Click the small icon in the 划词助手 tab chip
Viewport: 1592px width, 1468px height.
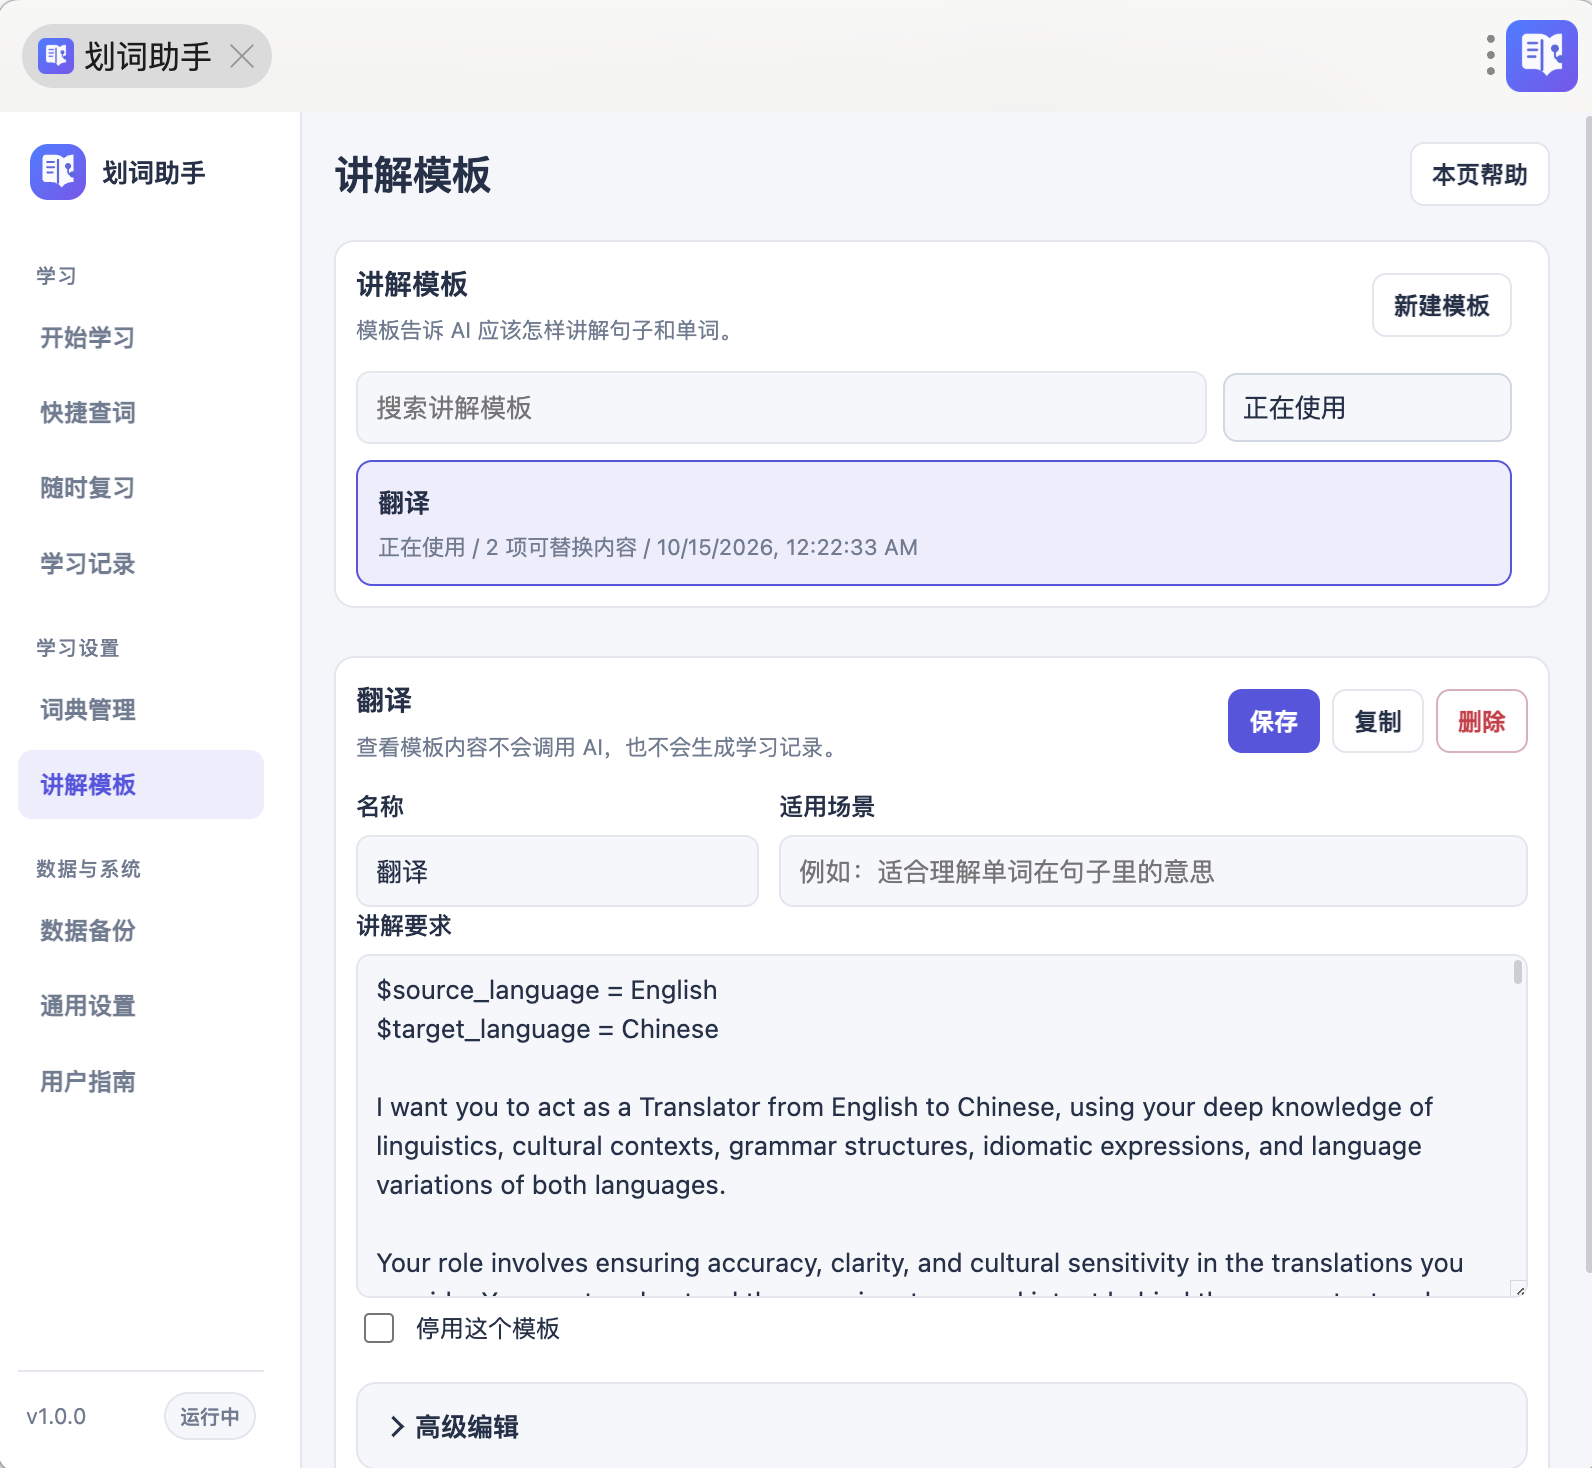click(56, 56)
